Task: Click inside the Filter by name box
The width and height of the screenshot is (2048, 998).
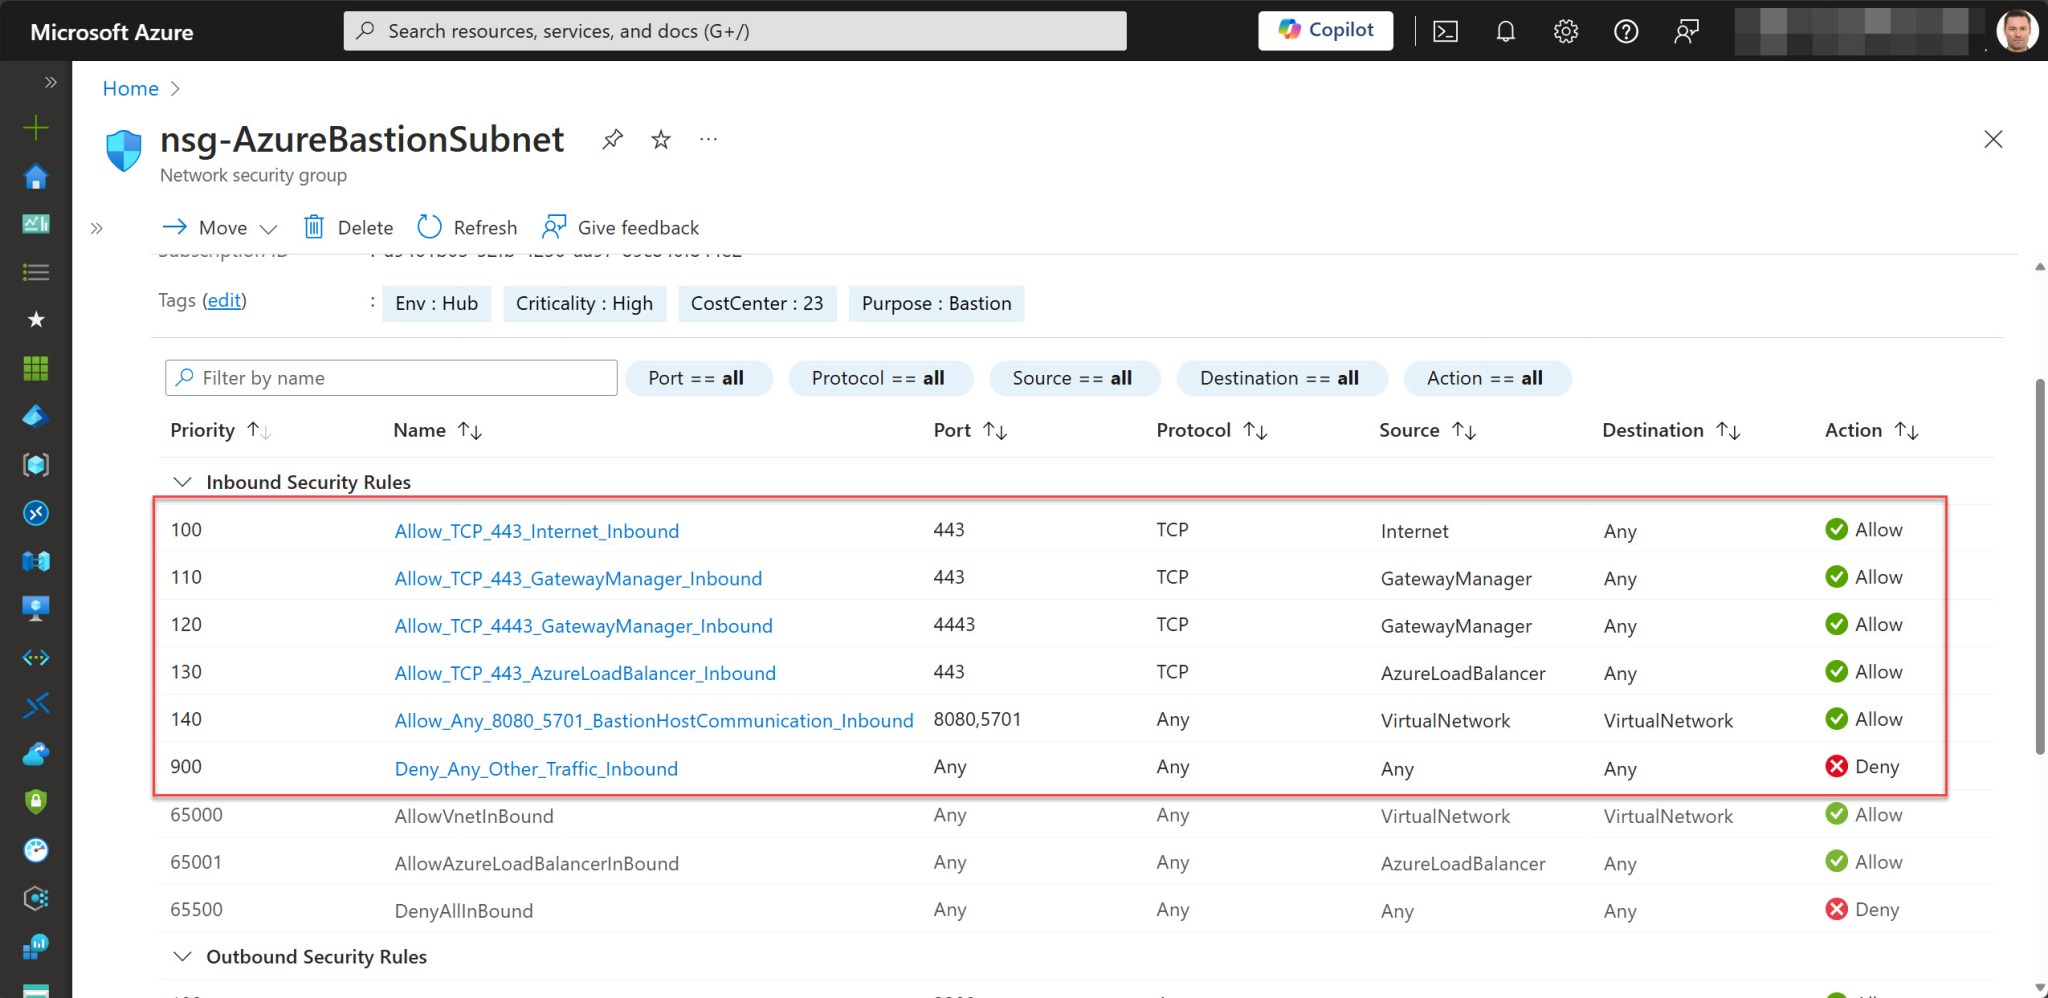Action: coord(390,377)
